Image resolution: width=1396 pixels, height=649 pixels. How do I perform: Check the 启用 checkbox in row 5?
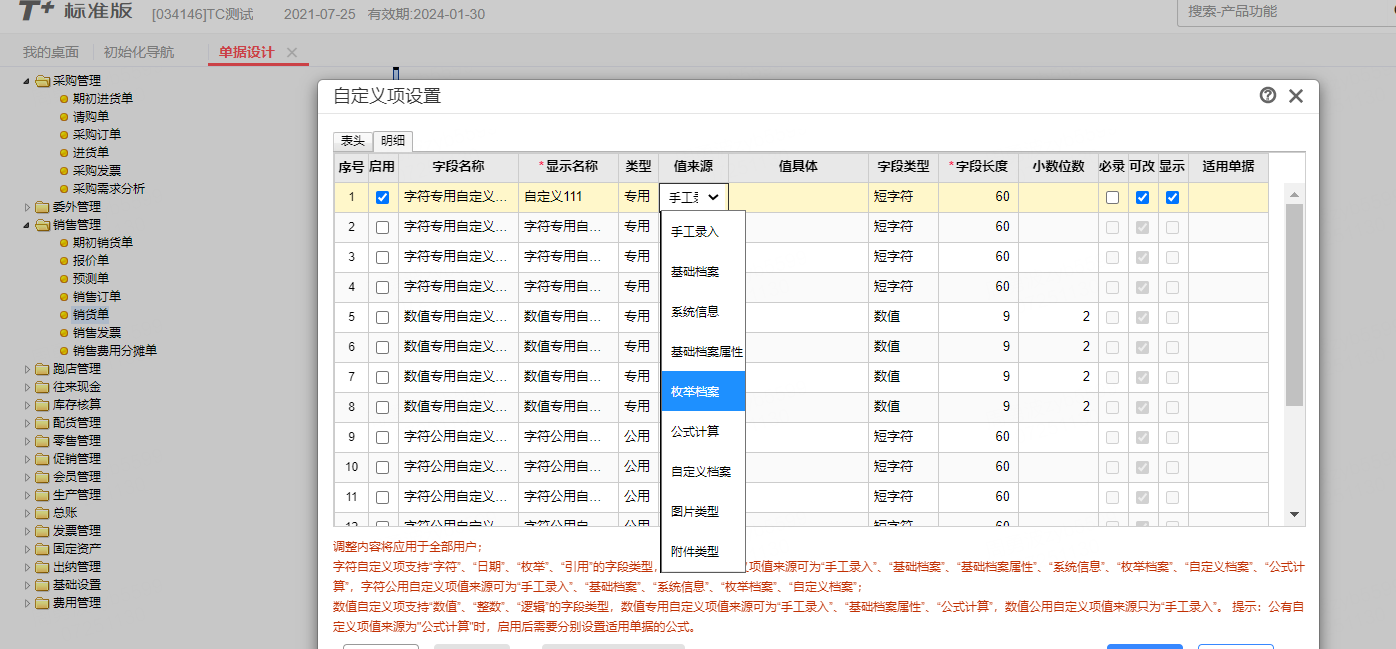pos(382,318)
